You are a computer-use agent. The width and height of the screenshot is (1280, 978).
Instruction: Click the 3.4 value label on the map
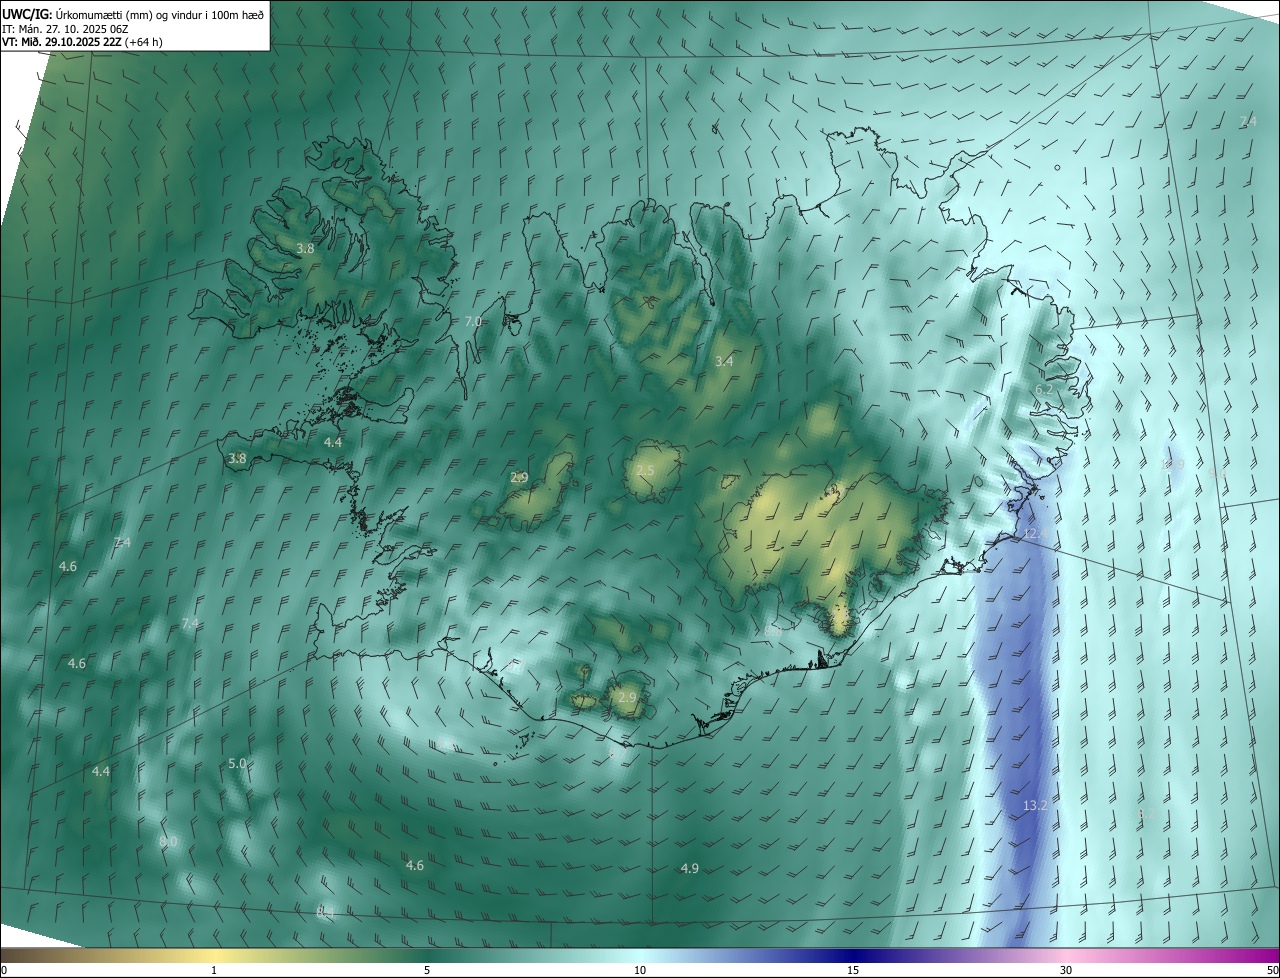click(x=724, y=361)
